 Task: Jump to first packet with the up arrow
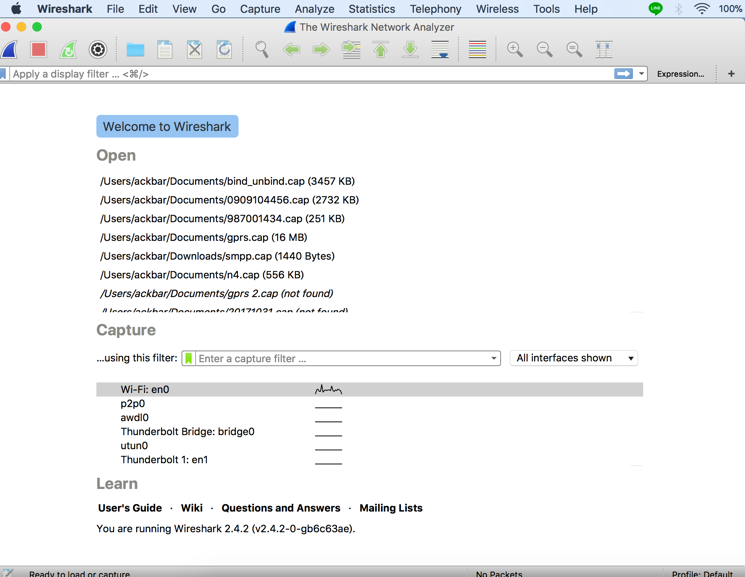[x=381, y=49]
